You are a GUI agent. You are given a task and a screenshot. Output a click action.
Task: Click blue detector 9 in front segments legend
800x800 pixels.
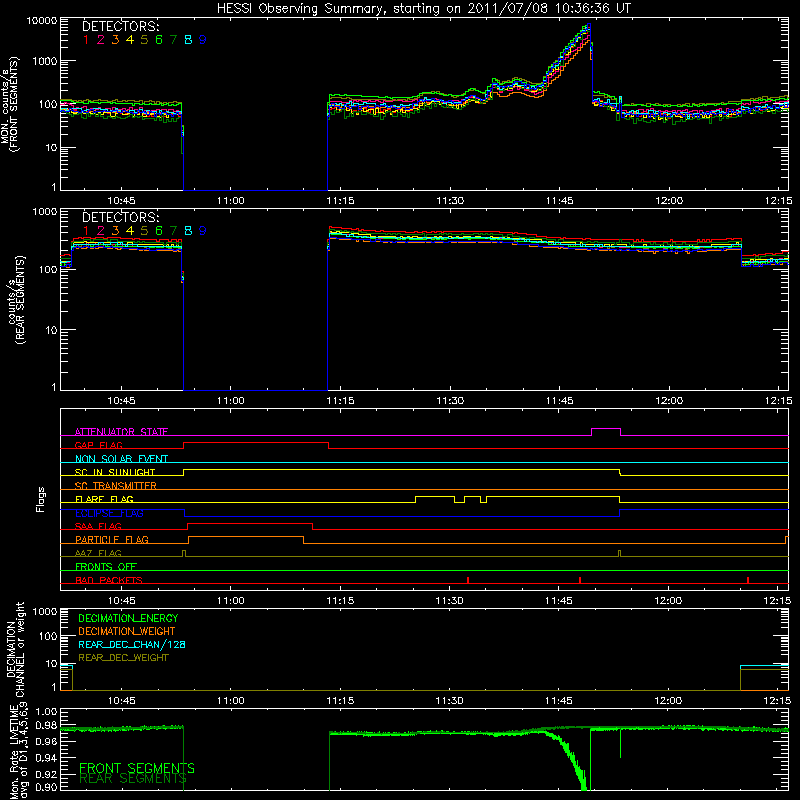[203, 40]
